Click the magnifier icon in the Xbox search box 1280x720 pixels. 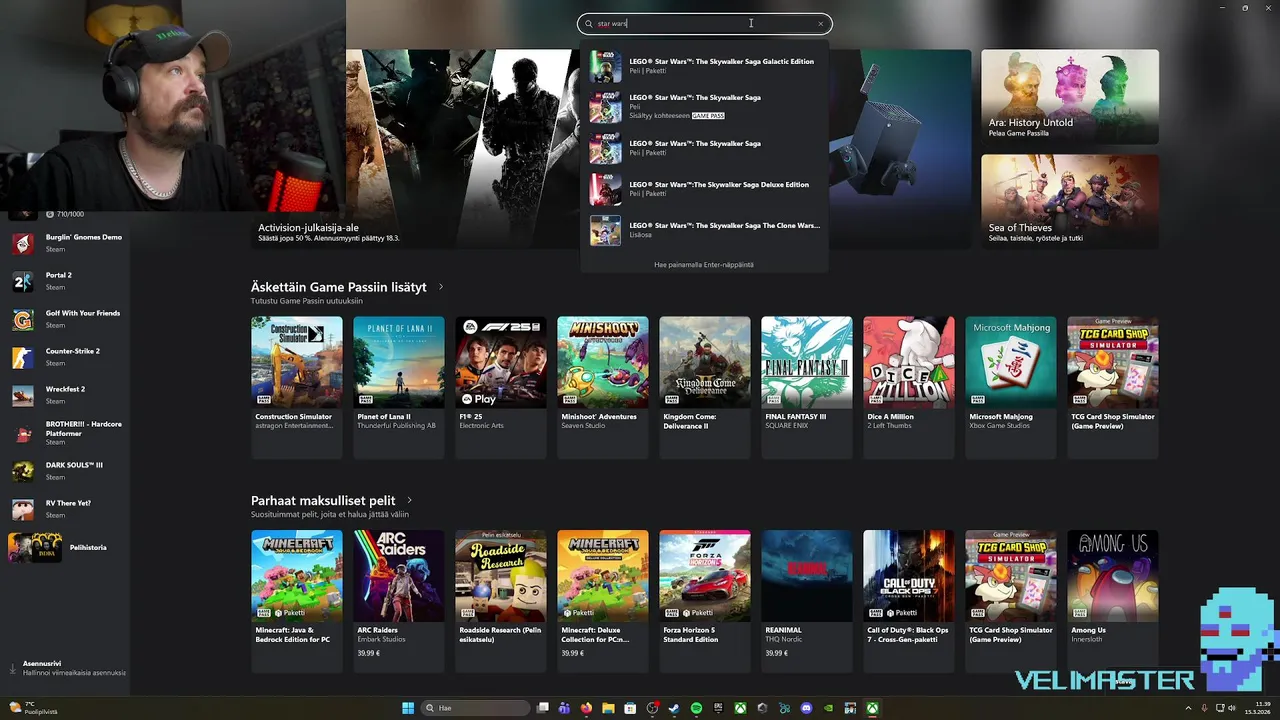click(x=589, y=24)
